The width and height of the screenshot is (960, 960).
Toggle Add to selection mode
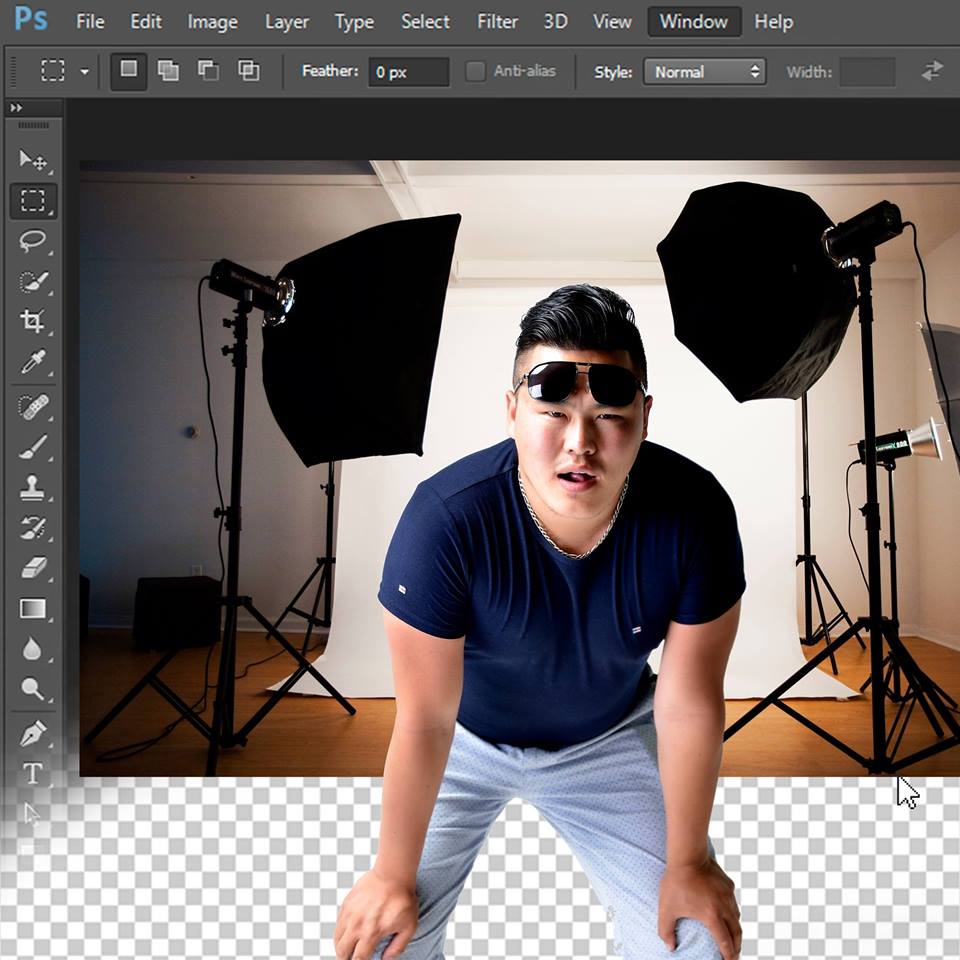(x=169, y=70)
